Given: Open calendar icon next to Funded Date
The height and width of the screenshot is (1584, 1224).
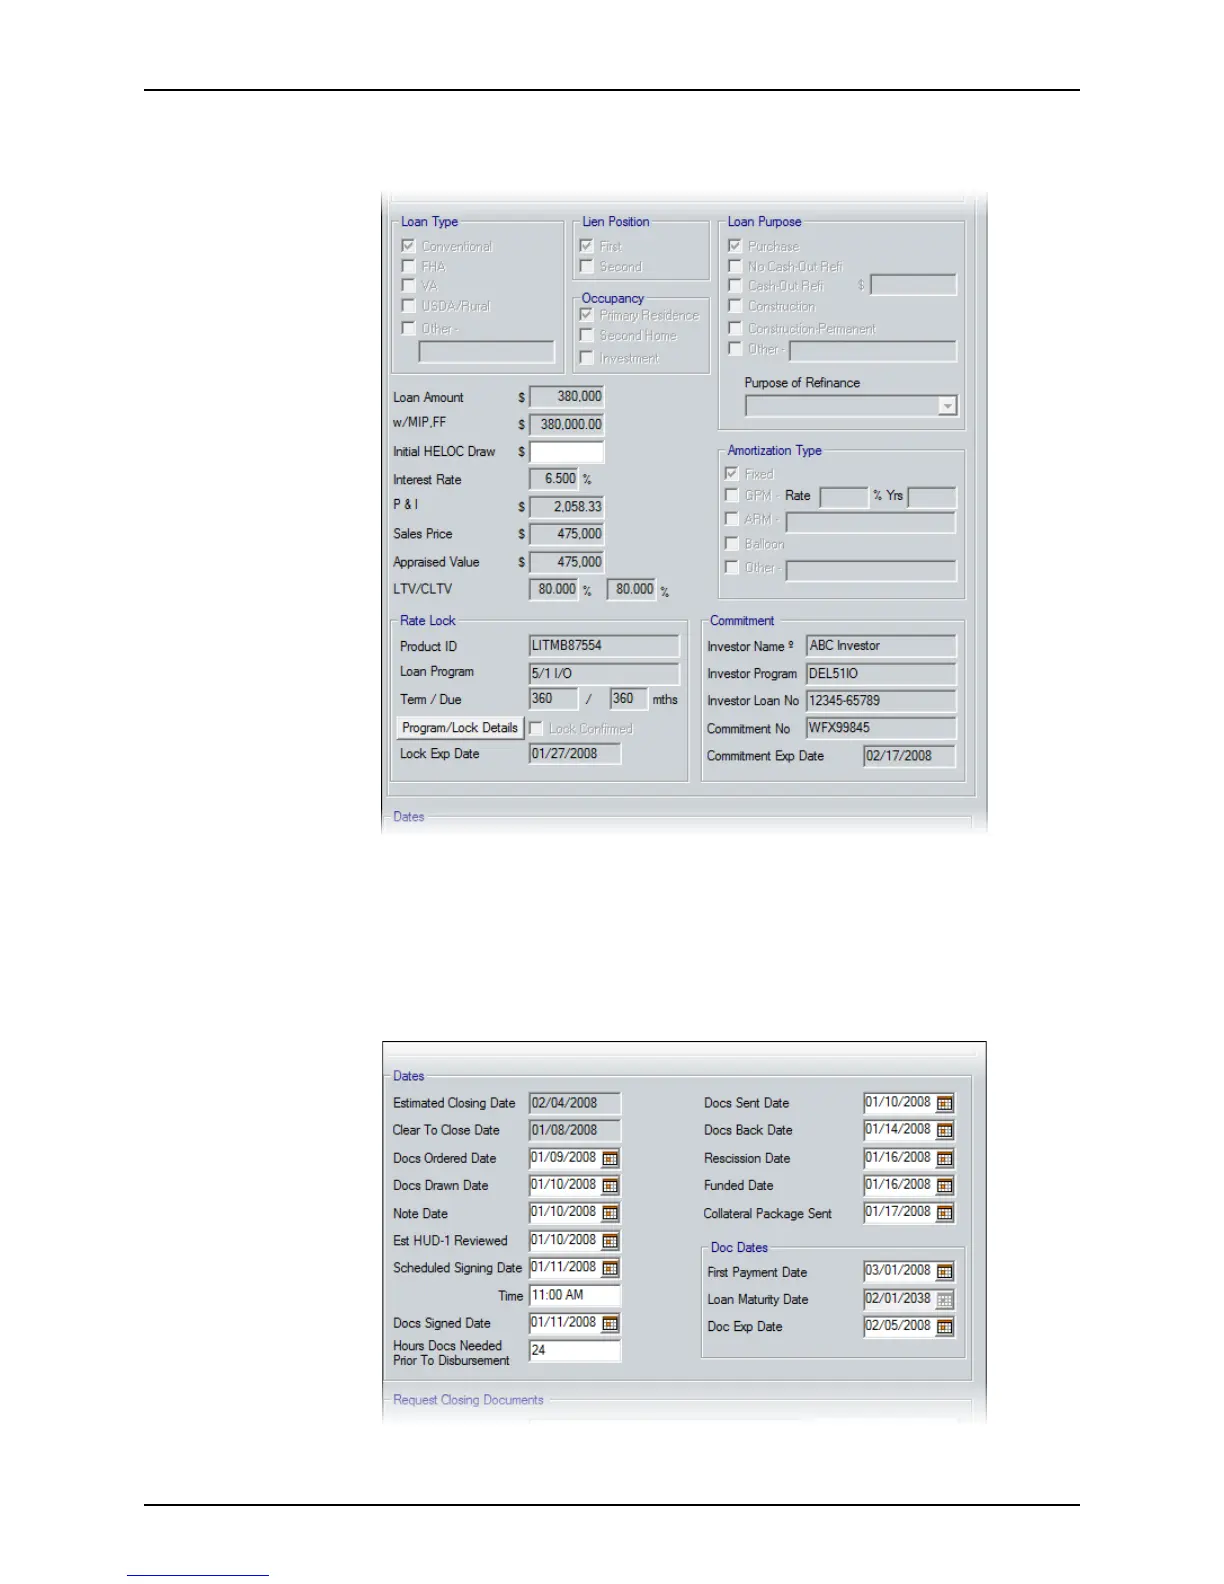Looking at the screenshot, I should (945, 1186).
